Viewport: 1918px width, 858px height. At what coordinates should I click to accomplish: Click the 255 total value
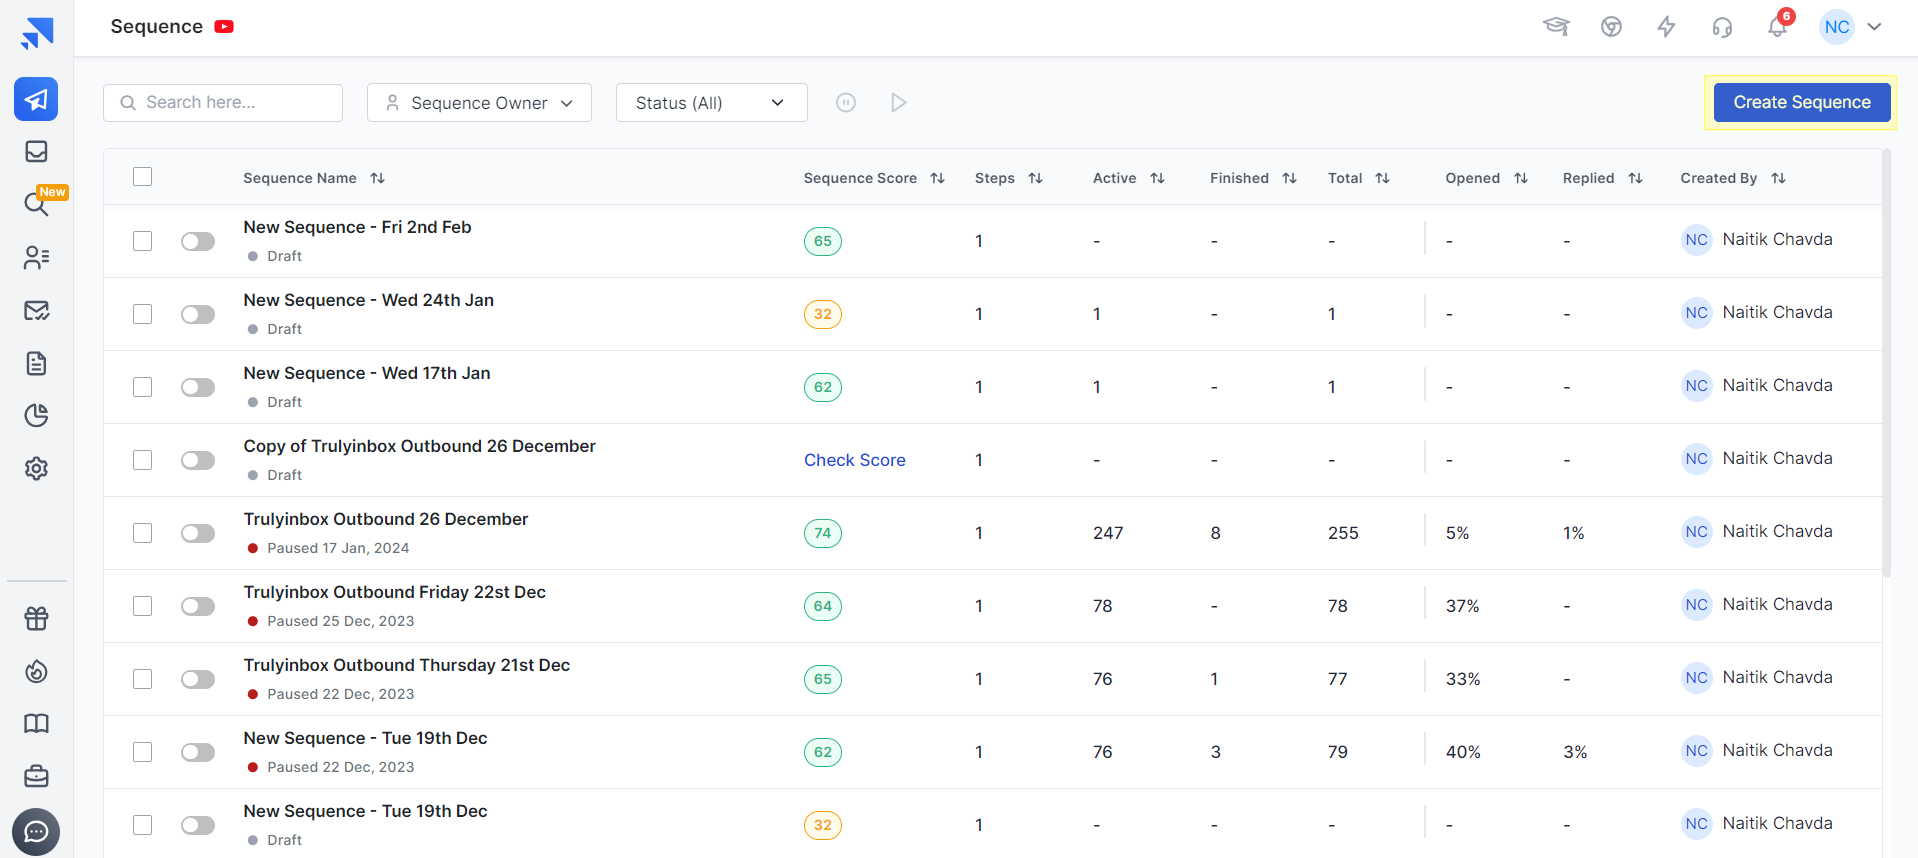pos(1343,533)
